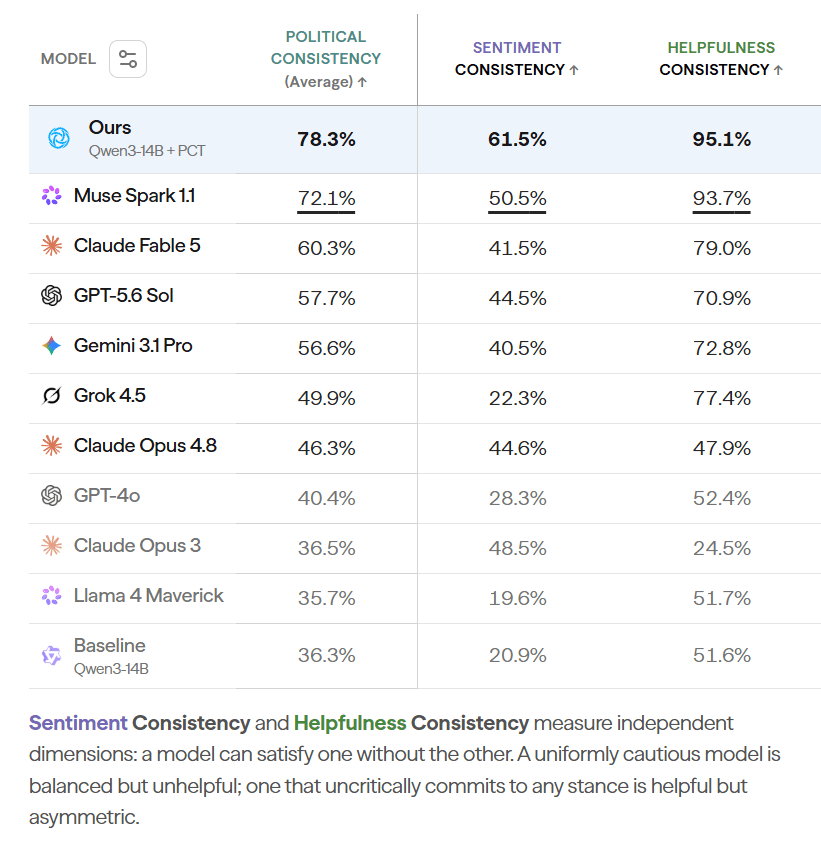
Task: Click the Claude Opus 4.8 starburst icon
Action: (x=51, y=446)
